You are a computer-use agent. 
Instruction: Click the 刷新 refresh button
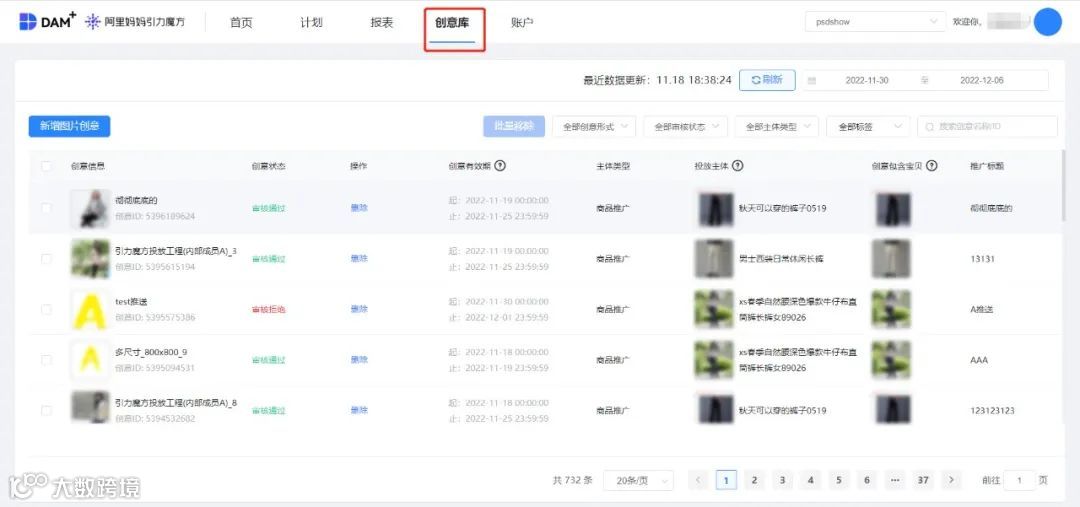[x=767, y=80]
